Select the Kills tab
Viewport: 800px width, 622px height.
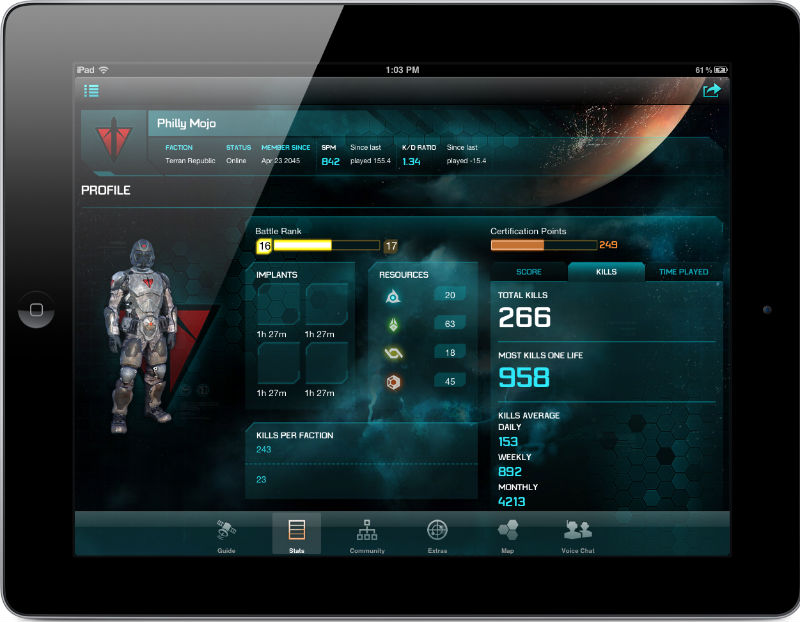[606, 272]
